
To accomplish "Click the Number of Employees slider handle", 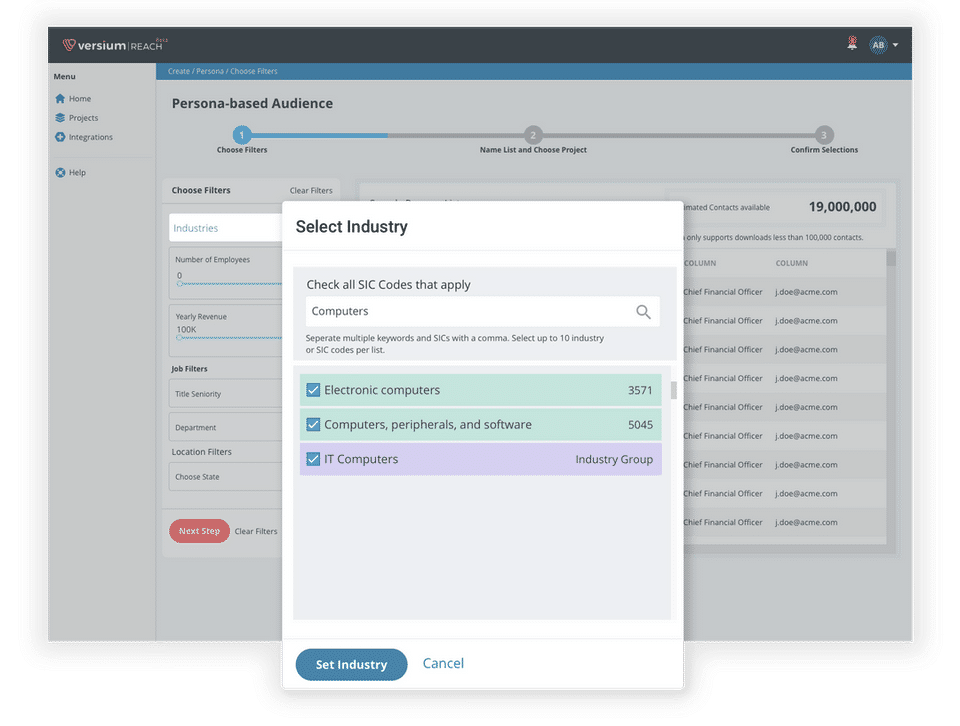I will click(x=179, y=283).
